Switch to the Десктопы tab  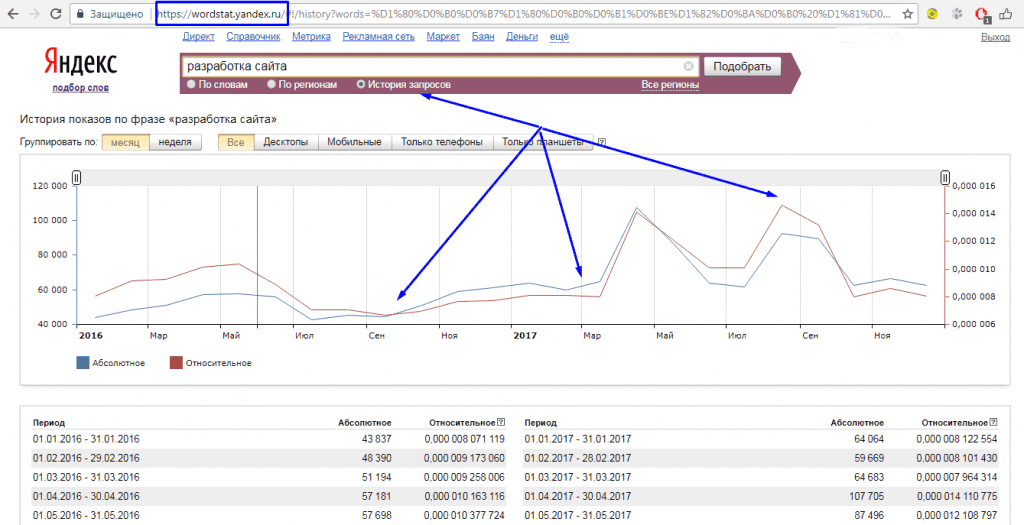click(285, 142)
